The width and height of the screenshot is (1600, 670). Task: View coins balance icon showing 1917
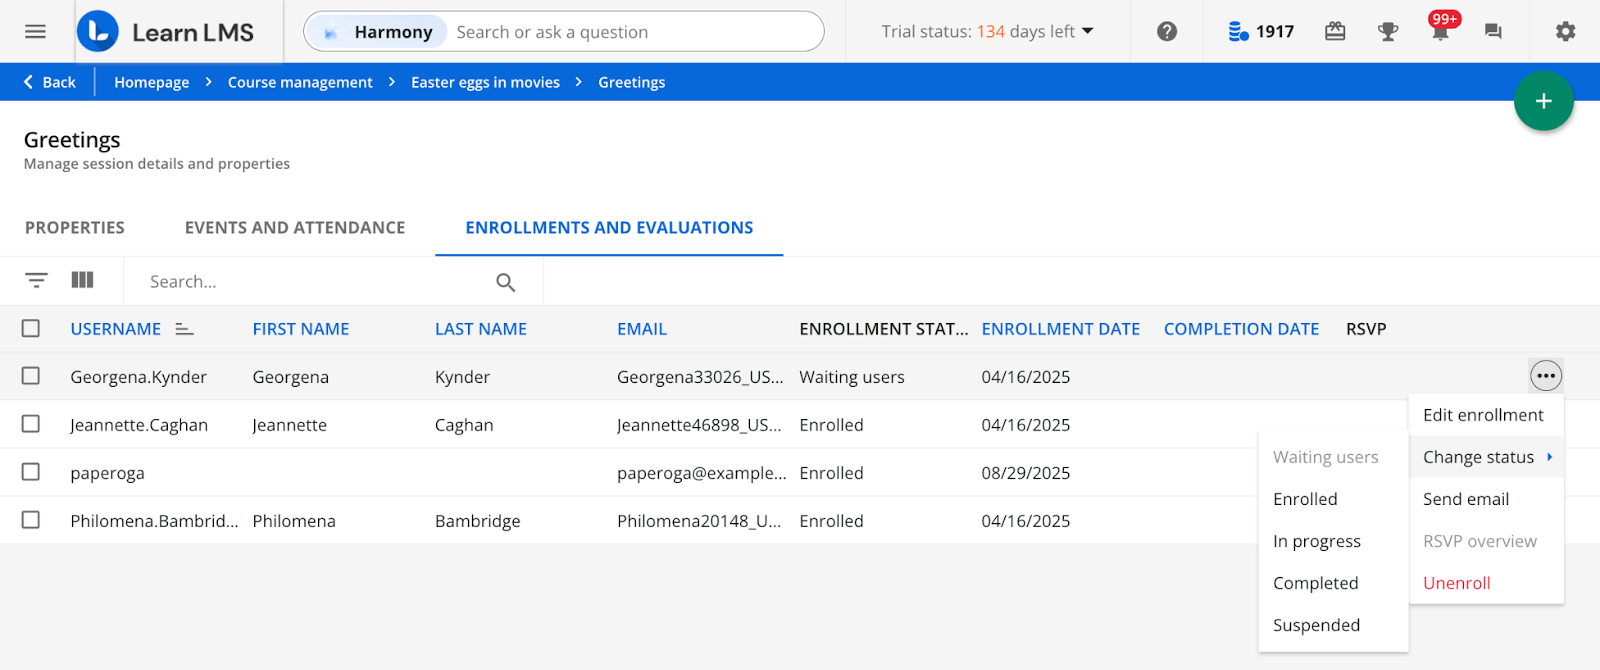[1238, 31]
